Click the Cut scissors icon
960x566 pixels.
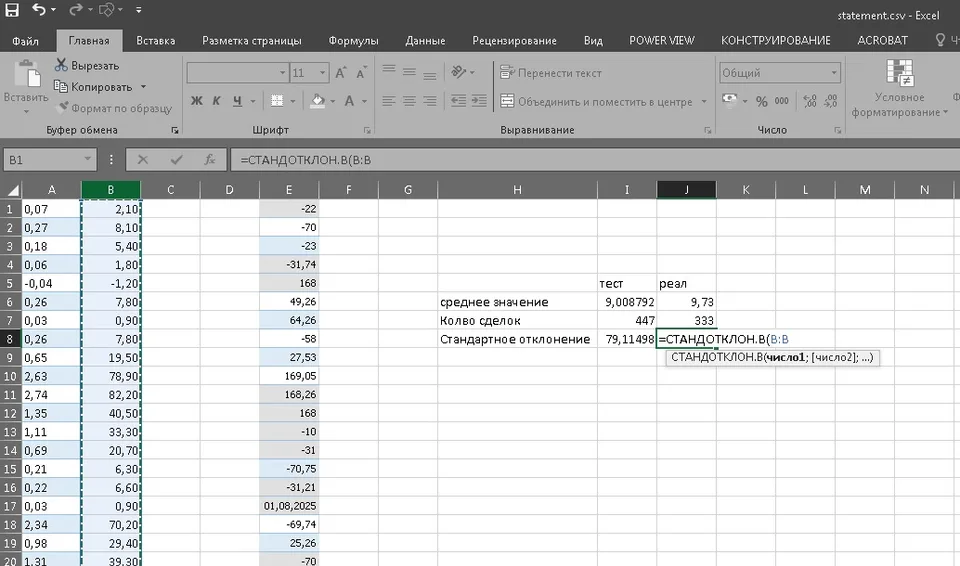pos(61,65)
